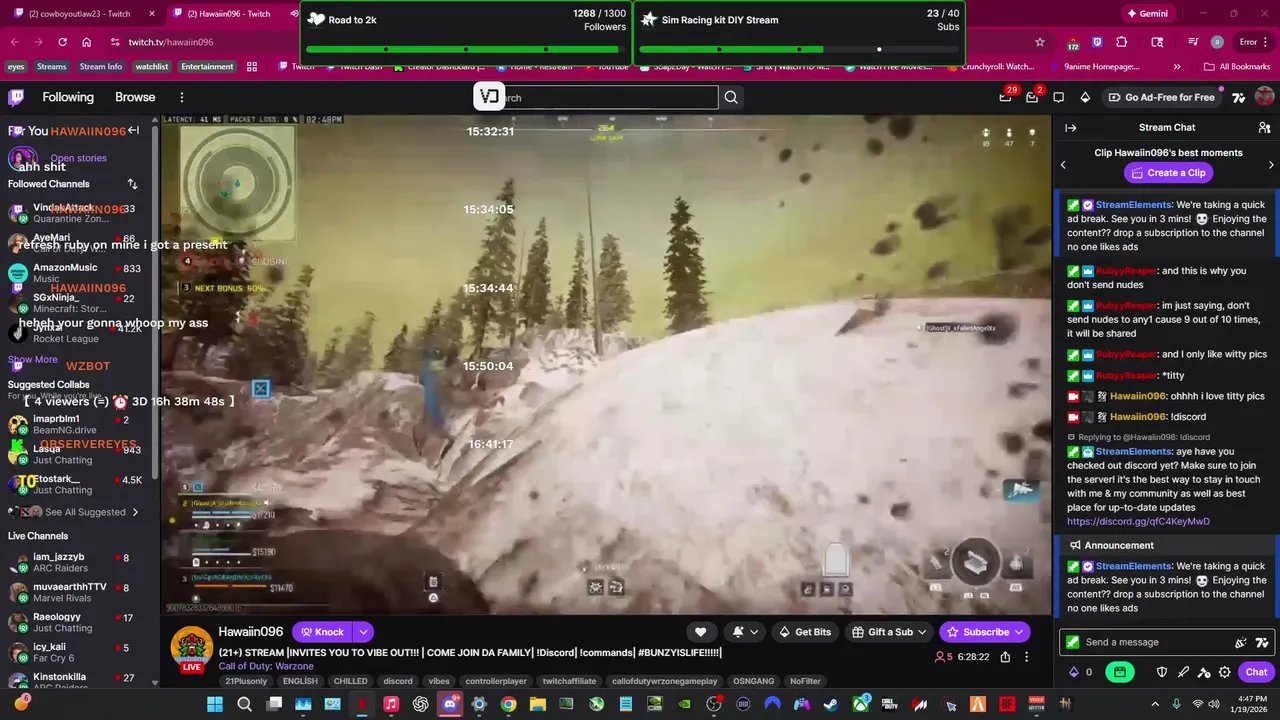1280x720 pixels.
Task: Open Windows Start menu
Action: 214,704
